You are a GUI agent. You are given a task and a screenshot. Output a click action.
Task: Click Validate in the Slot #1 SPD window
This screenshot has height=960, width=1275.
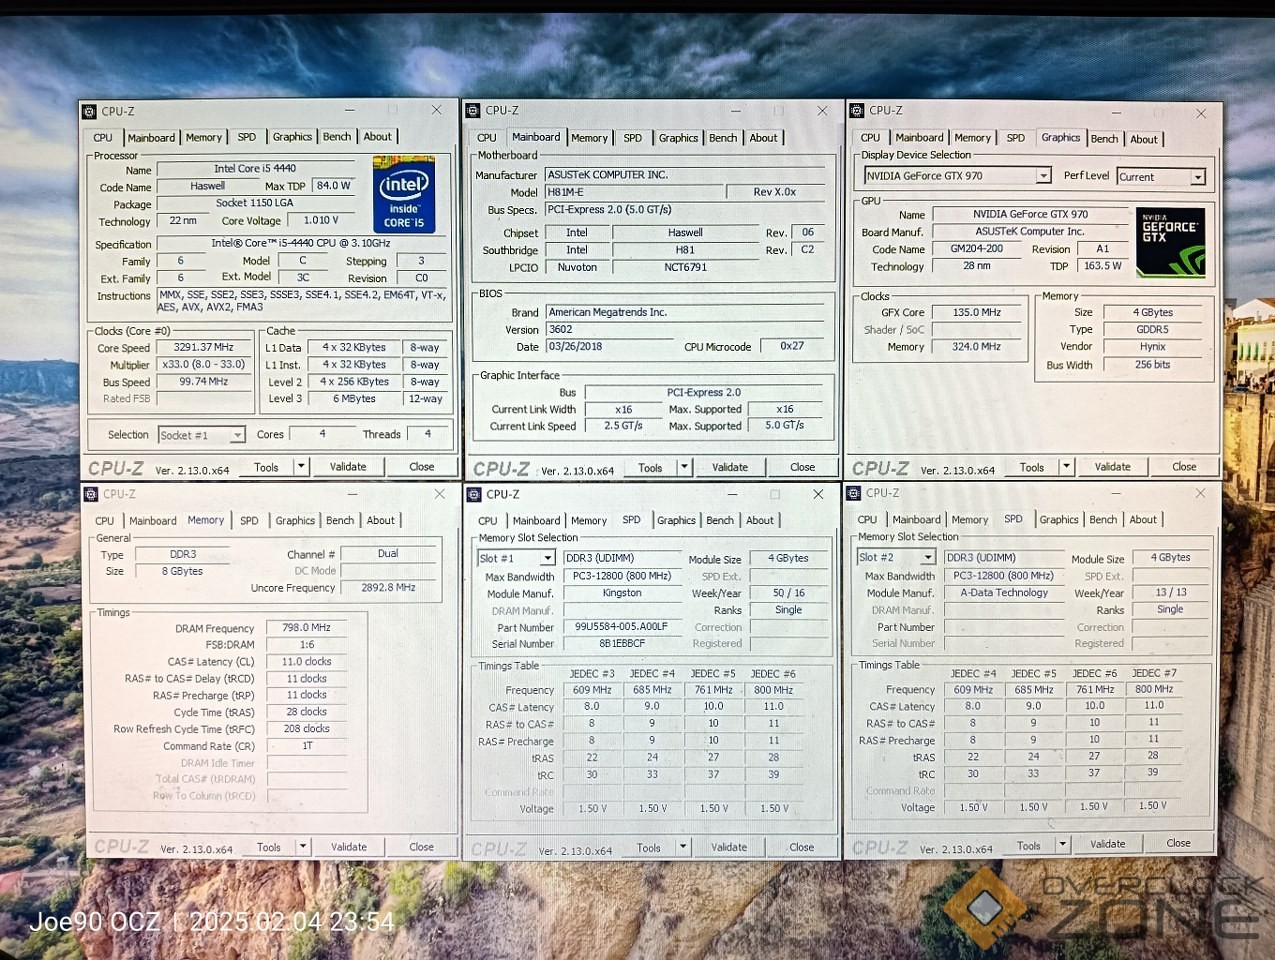click(729, 847)
